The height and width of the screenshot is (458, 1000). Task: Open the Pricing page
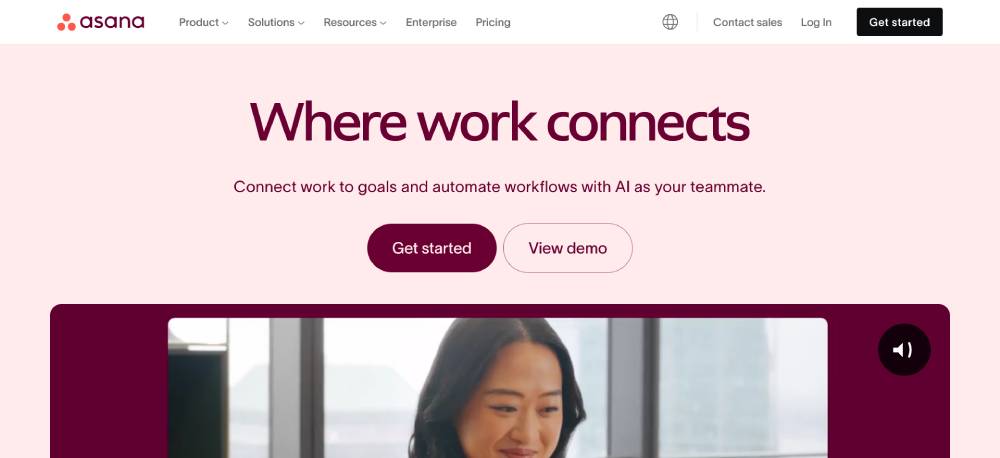tap(493, 22)
